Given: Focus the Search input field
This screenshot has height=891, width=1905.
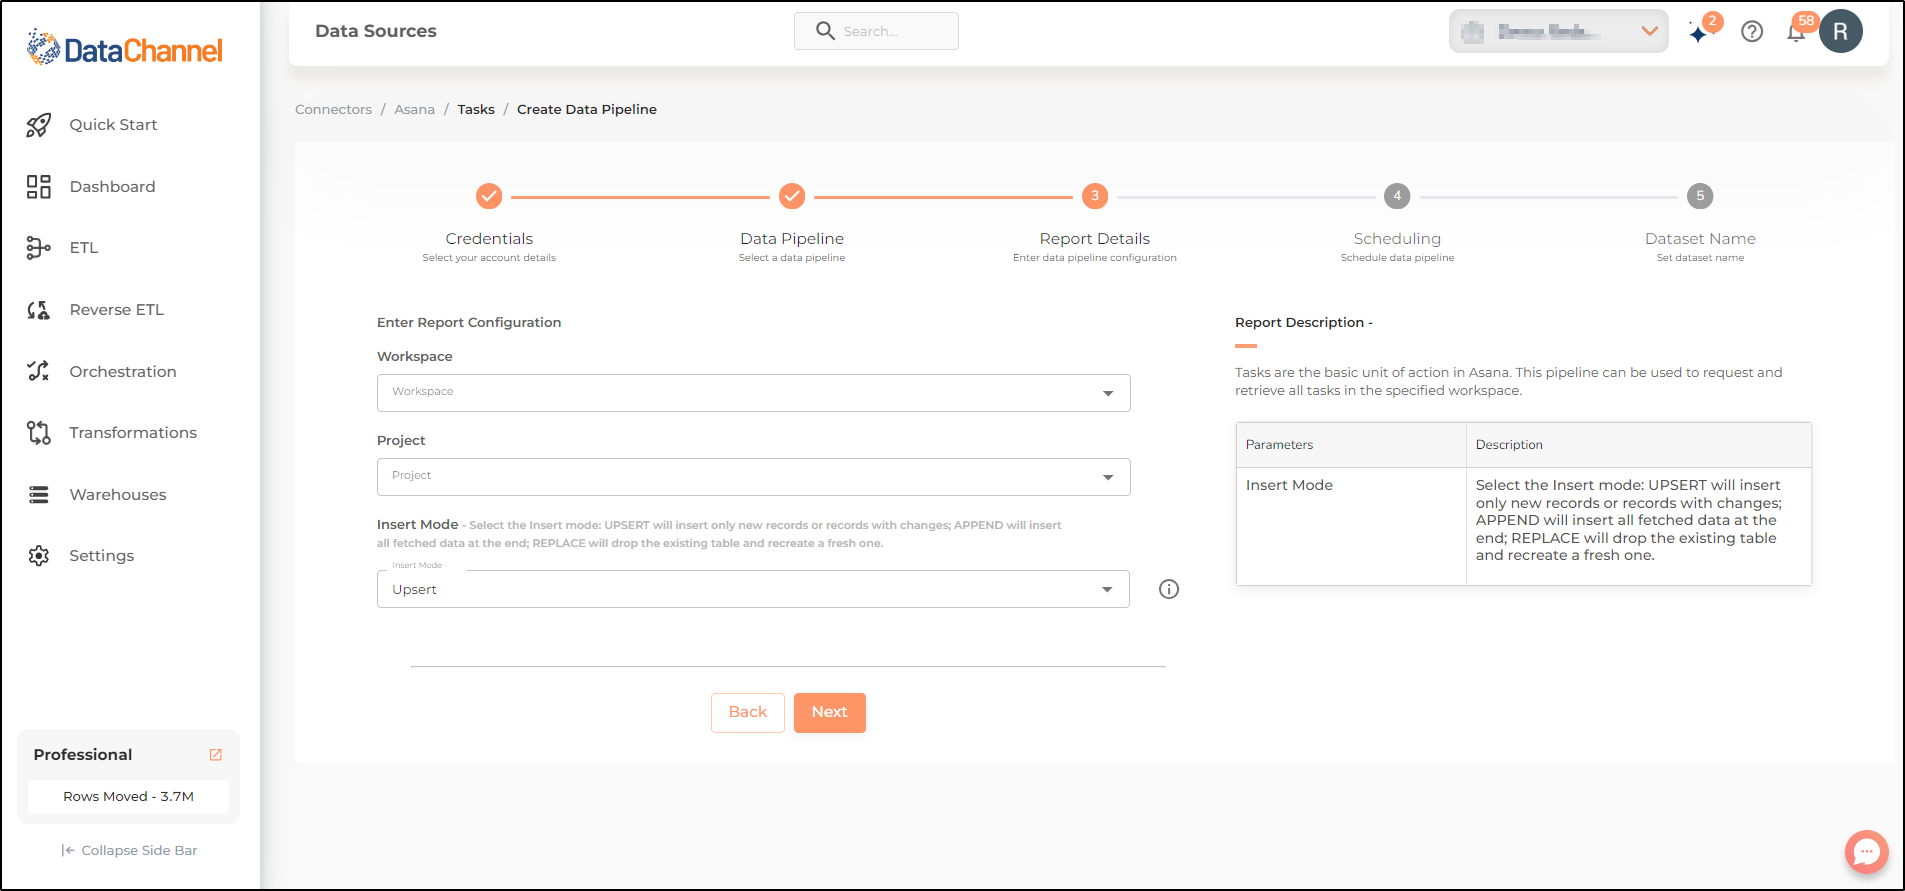Looking at the screenshot, I should pyautogui.click(x=876, y=31).
